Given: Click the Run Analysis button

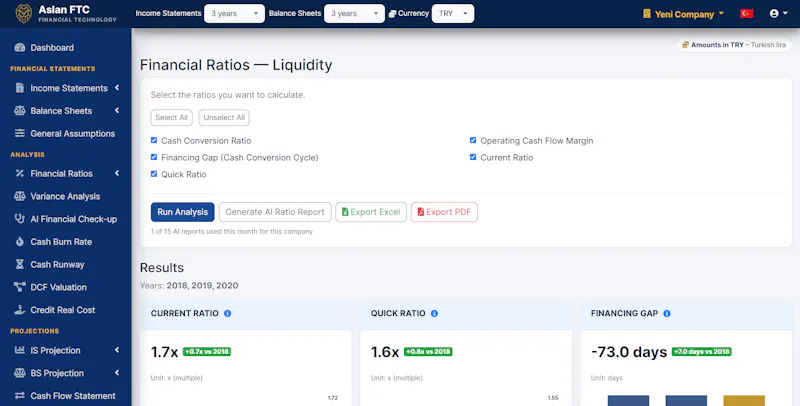Looking at the screenshot, I should [x=183, y=212].
